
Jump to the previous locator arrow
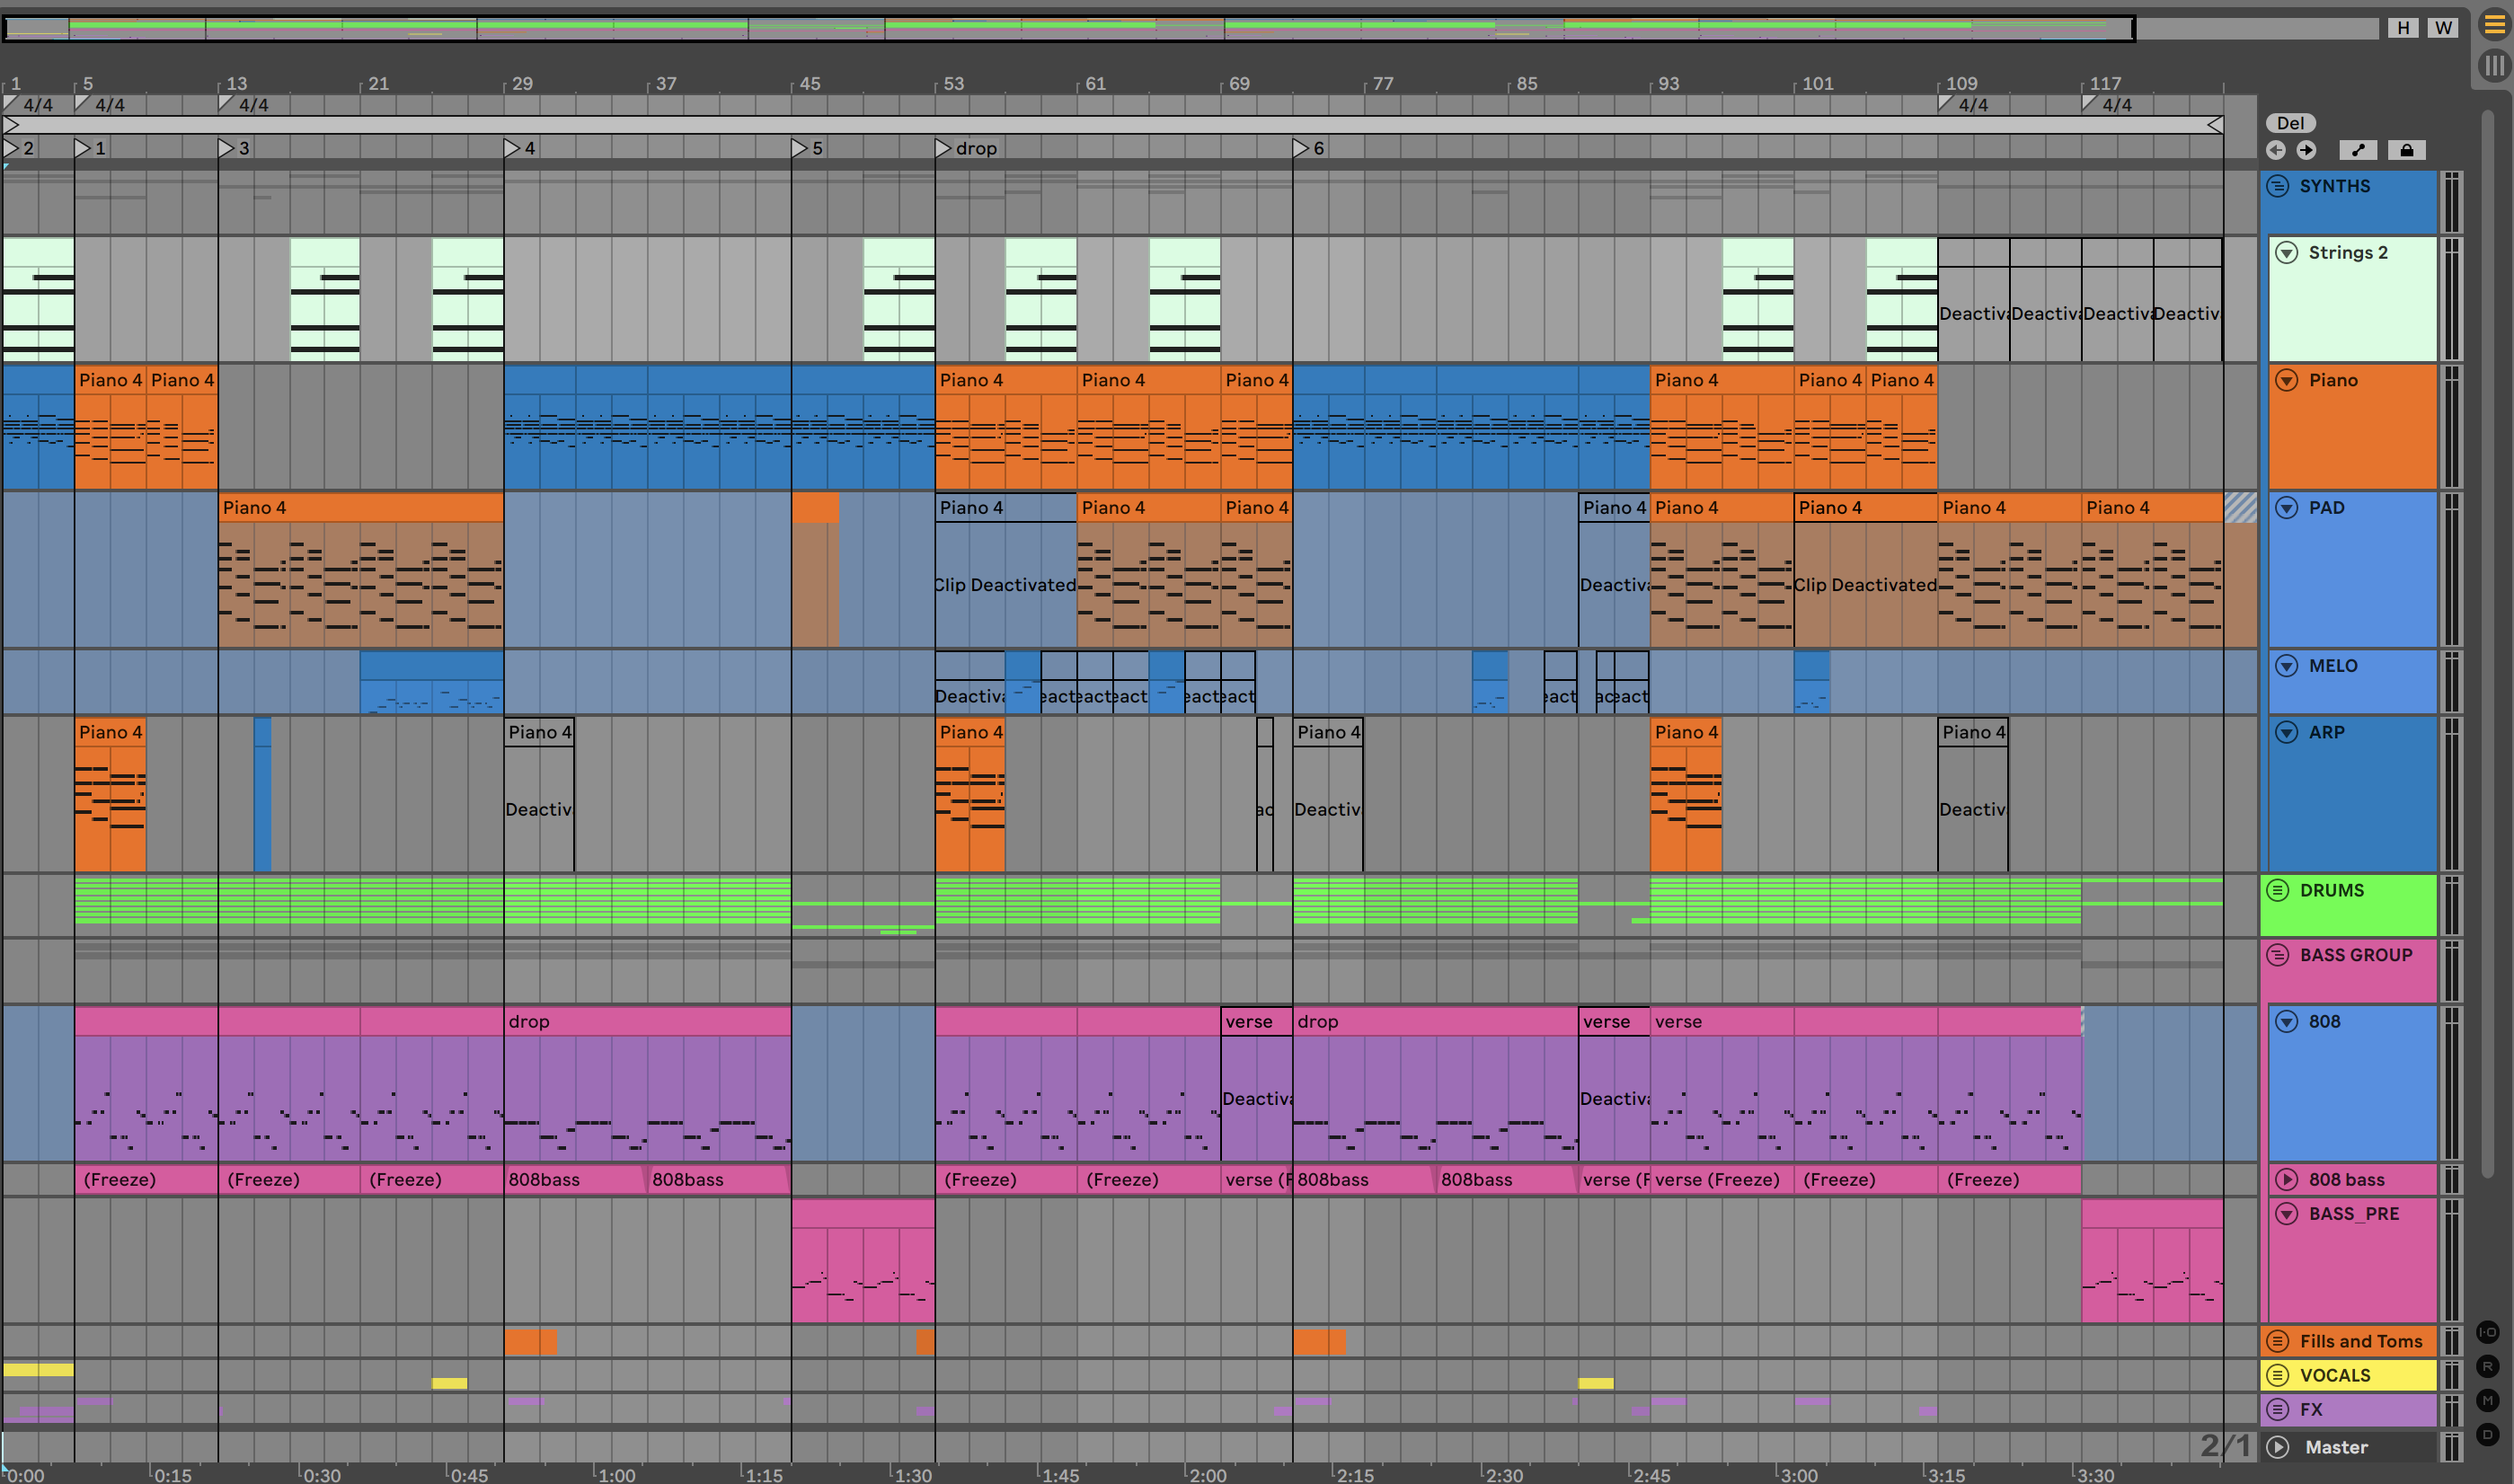pyautogui.click(x=2276, y=150)
